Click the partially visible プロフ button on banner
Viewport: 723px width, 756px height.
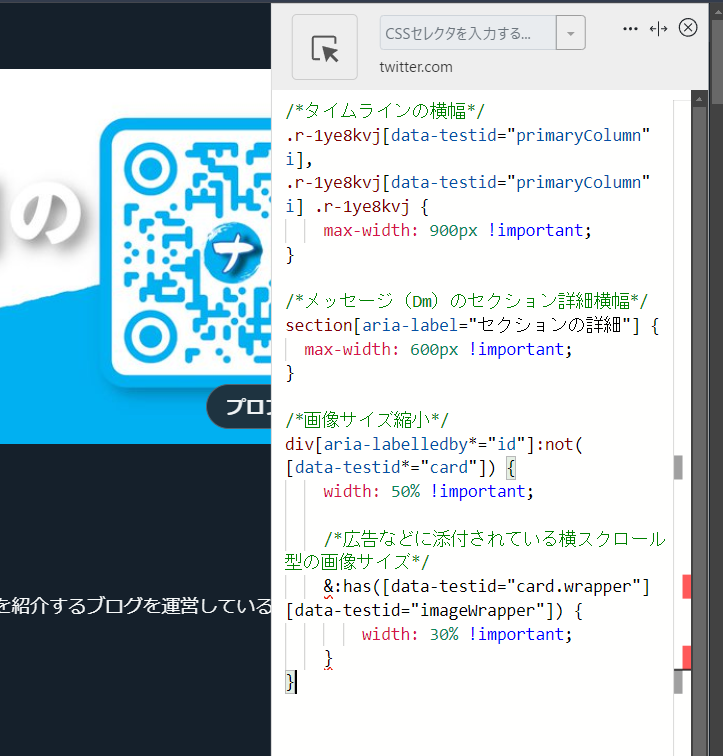[x=241, y=407]
